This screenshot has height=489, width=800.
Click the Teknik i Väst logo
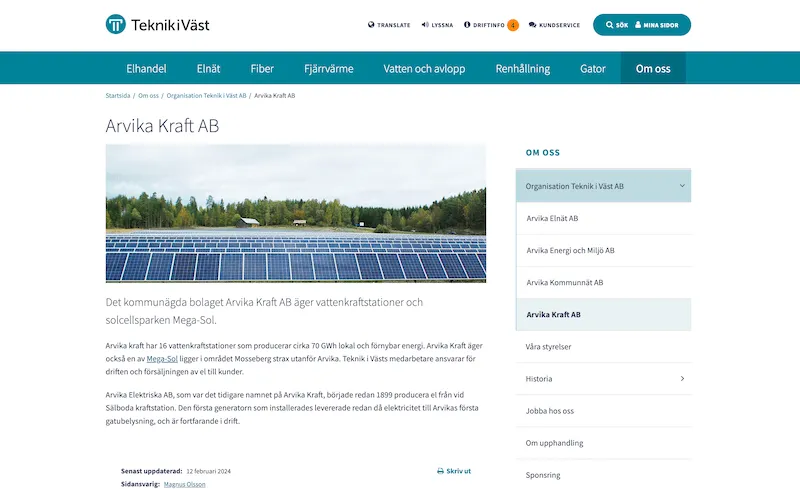click(x=158, y=25)
